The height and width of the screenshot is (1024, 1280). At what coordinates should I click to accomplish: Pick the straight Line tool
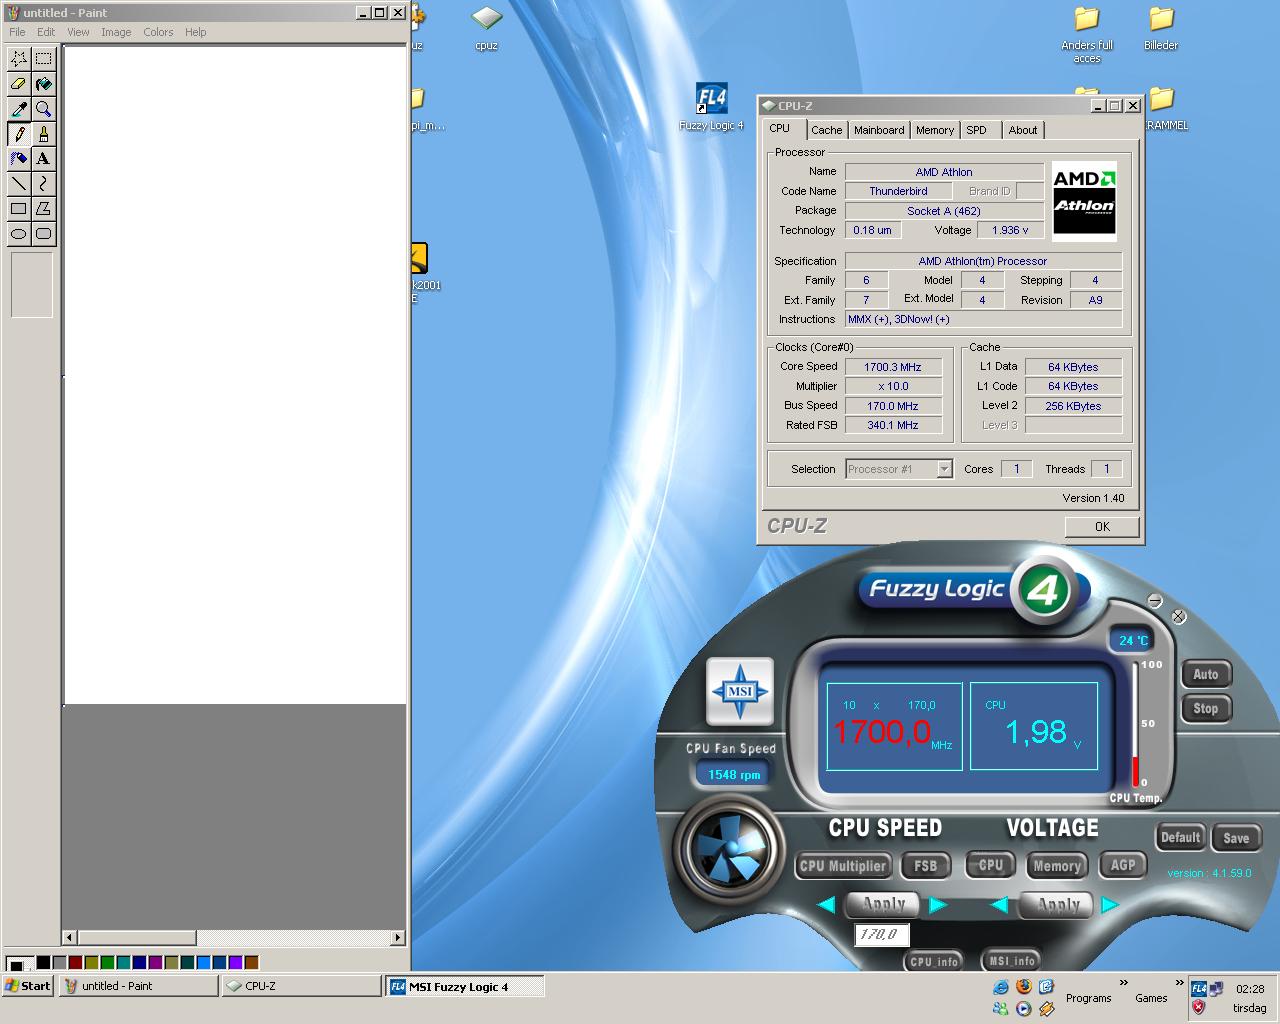pyautogui.click(x=18, y=184)
